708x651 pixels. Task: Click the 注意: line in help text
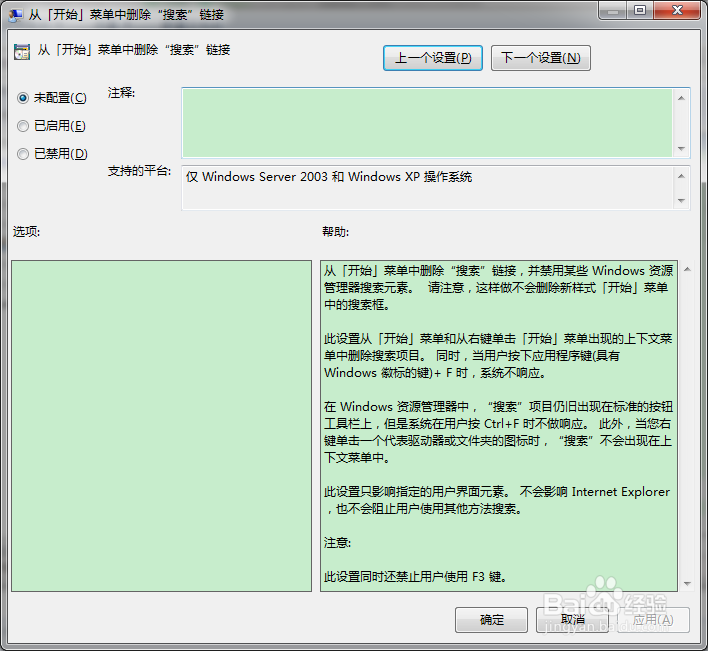[x=337, y=543]
